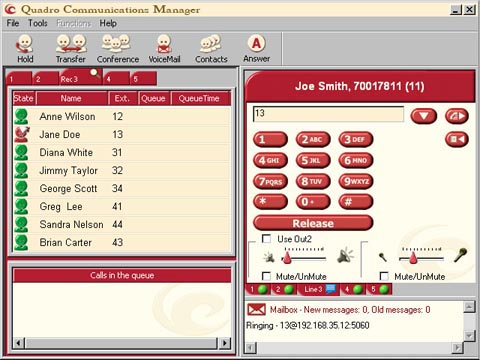Click Jane Doe's ringing state icon
Image resolution: width=480 pixels, height=360 pixels.
coord(22,134)
